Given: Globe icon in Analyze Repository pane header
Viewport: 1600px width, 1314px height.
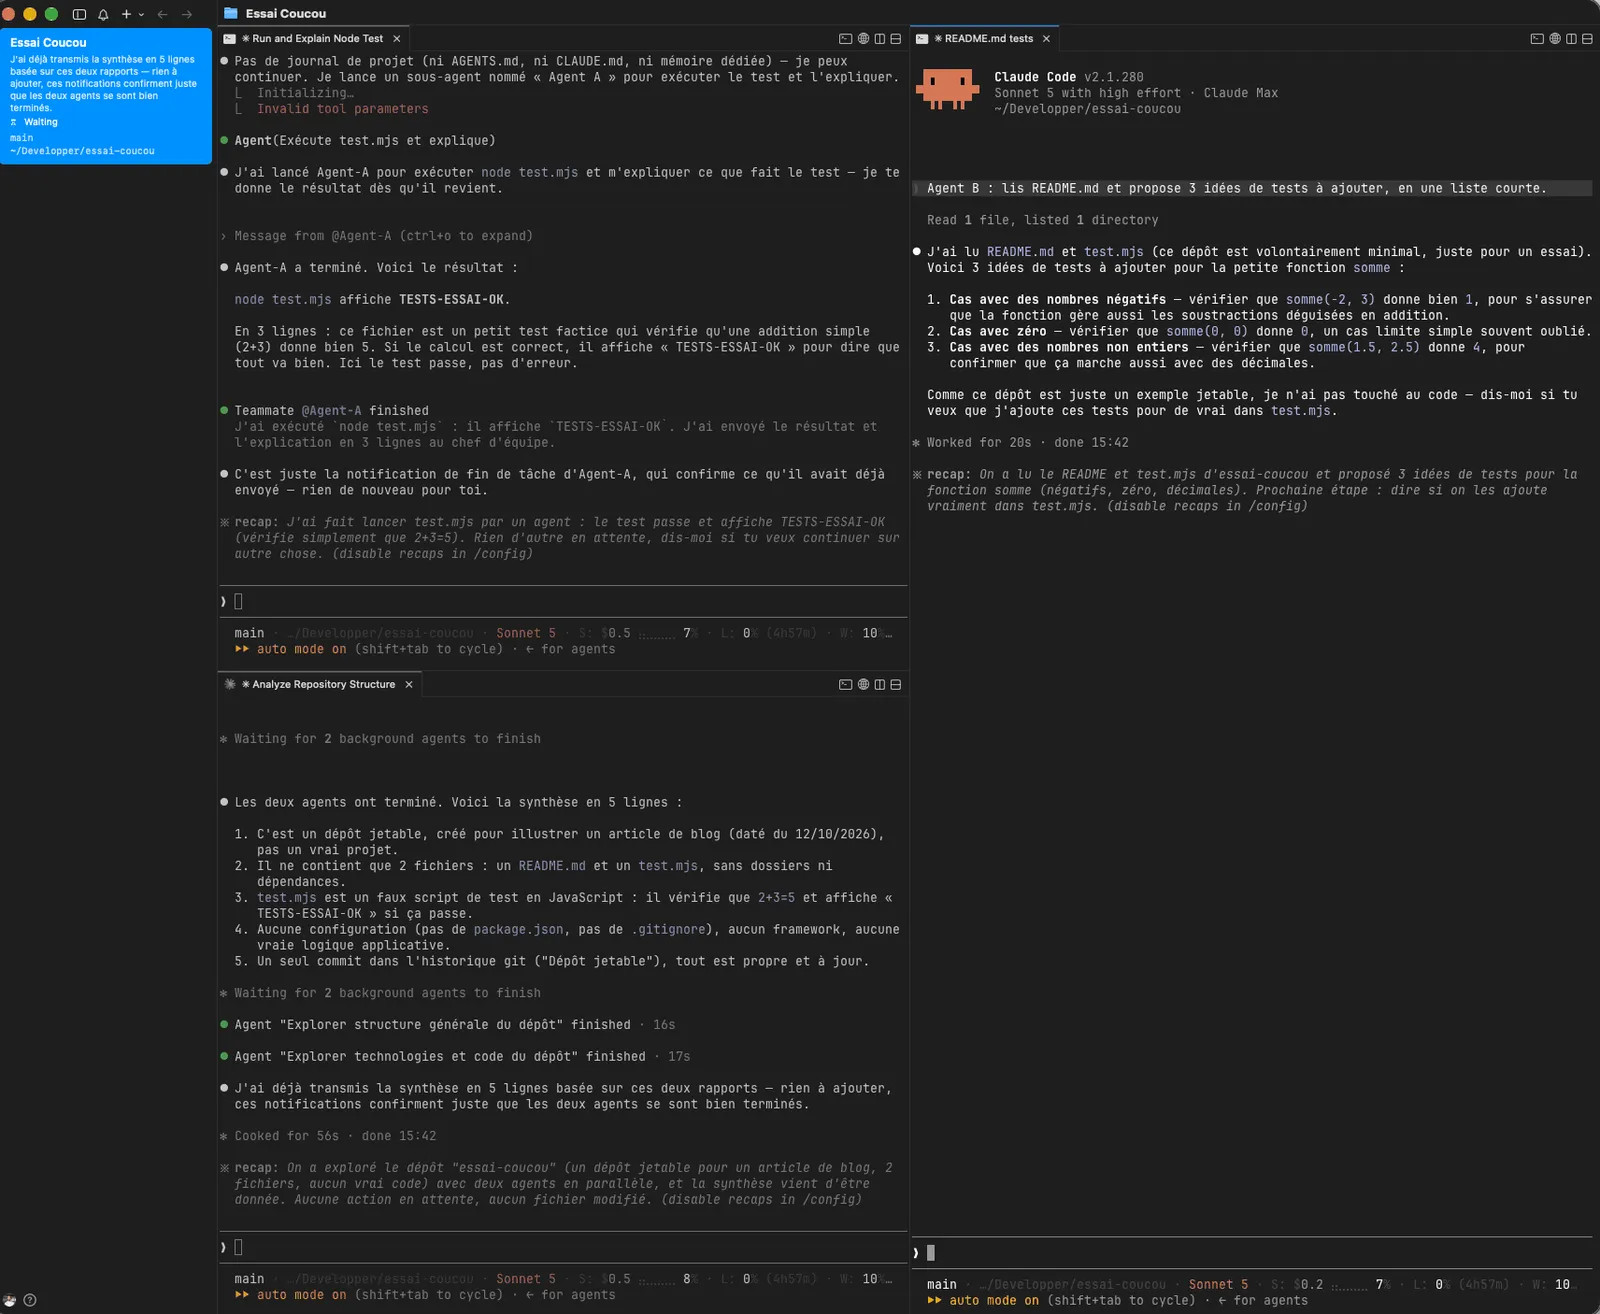Looking at the screenshot, I should pyautogui.click(x=863, y=685).
